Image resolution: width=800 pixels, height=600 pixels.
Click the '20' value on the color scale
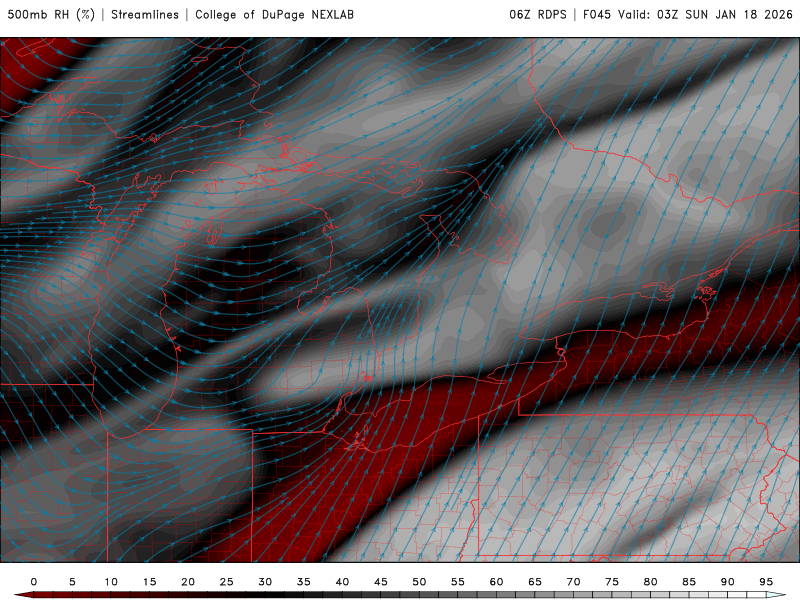(188, 582)
